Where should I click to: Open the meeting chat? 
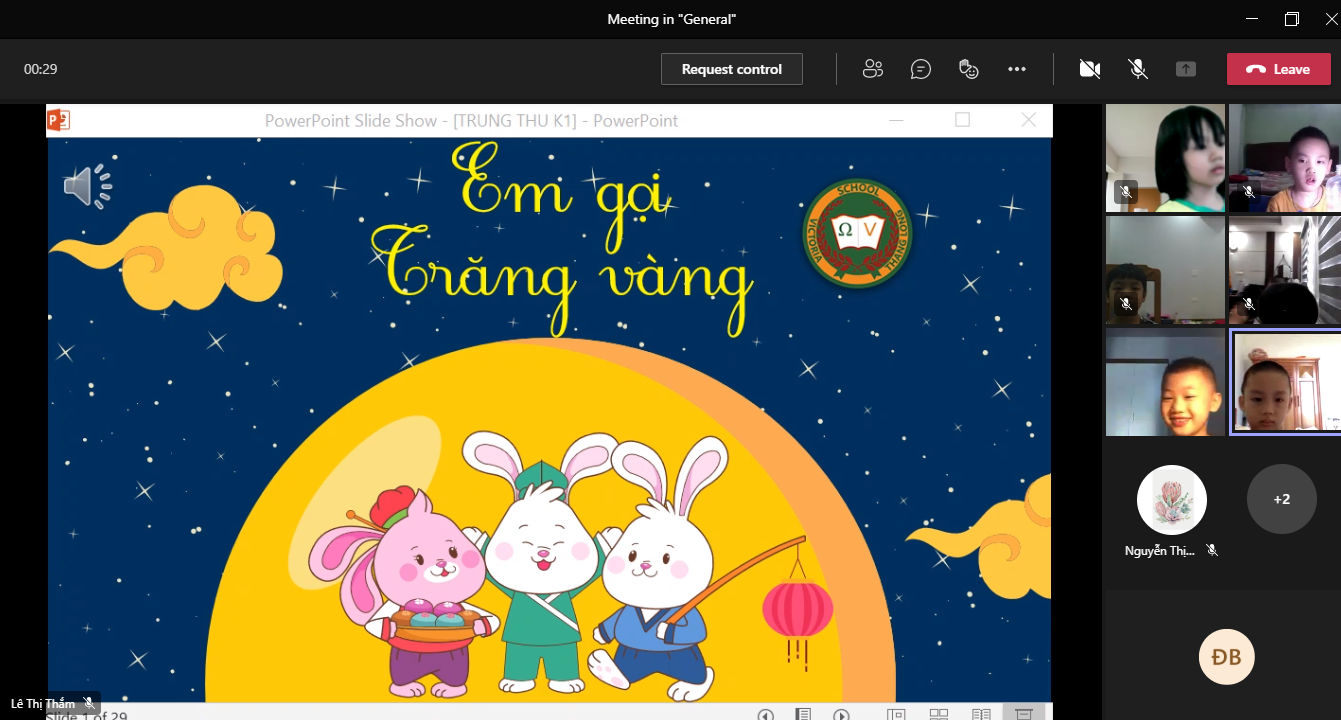point(920,69)
